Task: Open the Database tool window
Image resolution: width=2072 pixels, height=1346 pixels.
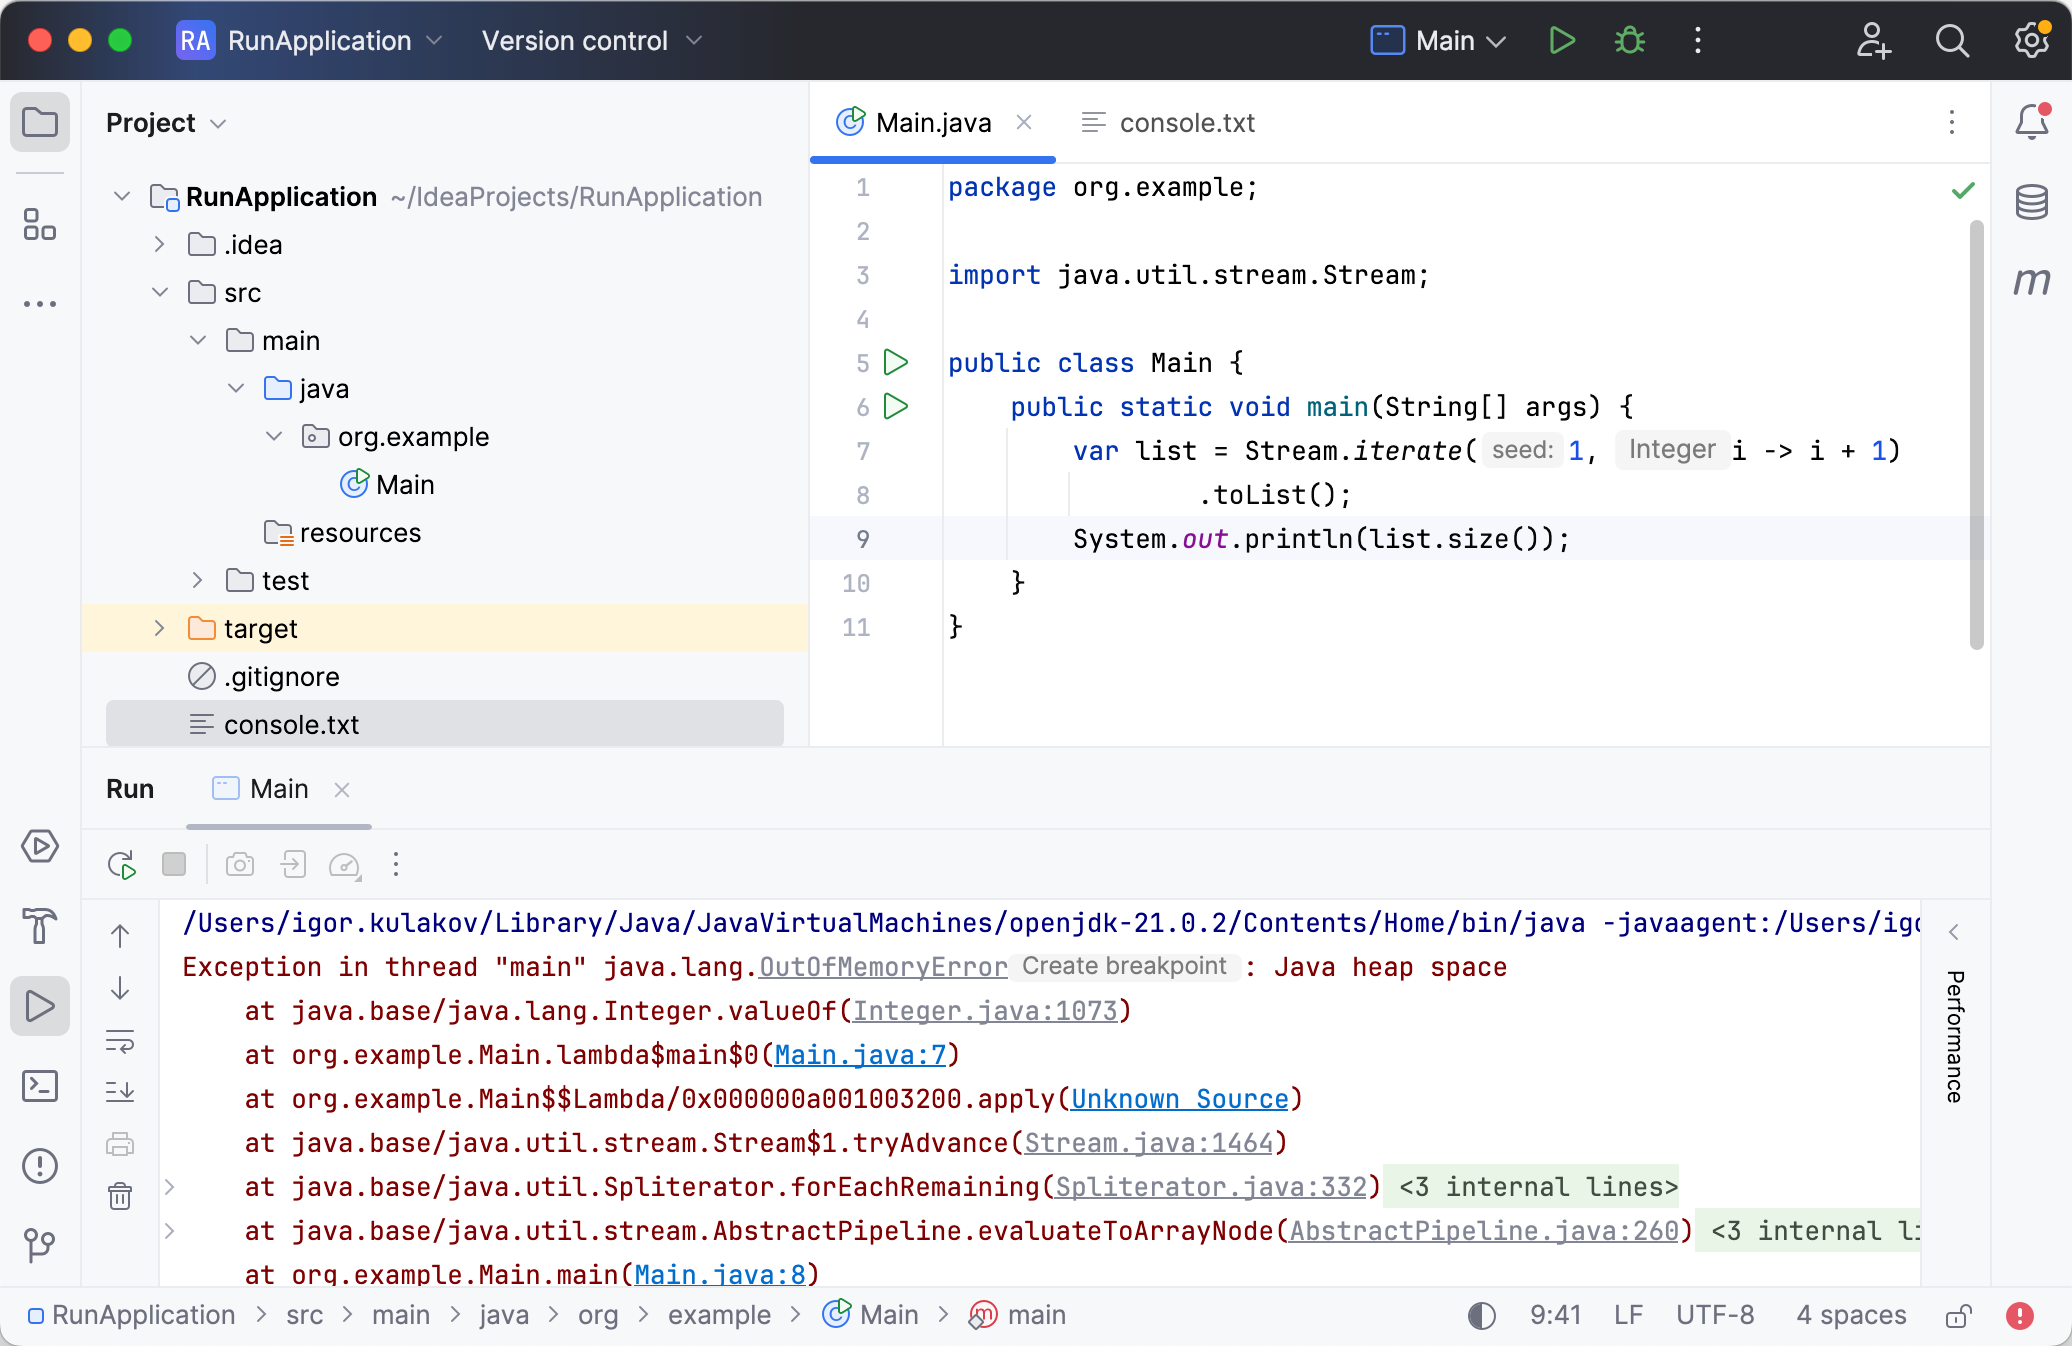Action: pos(2031,202)
